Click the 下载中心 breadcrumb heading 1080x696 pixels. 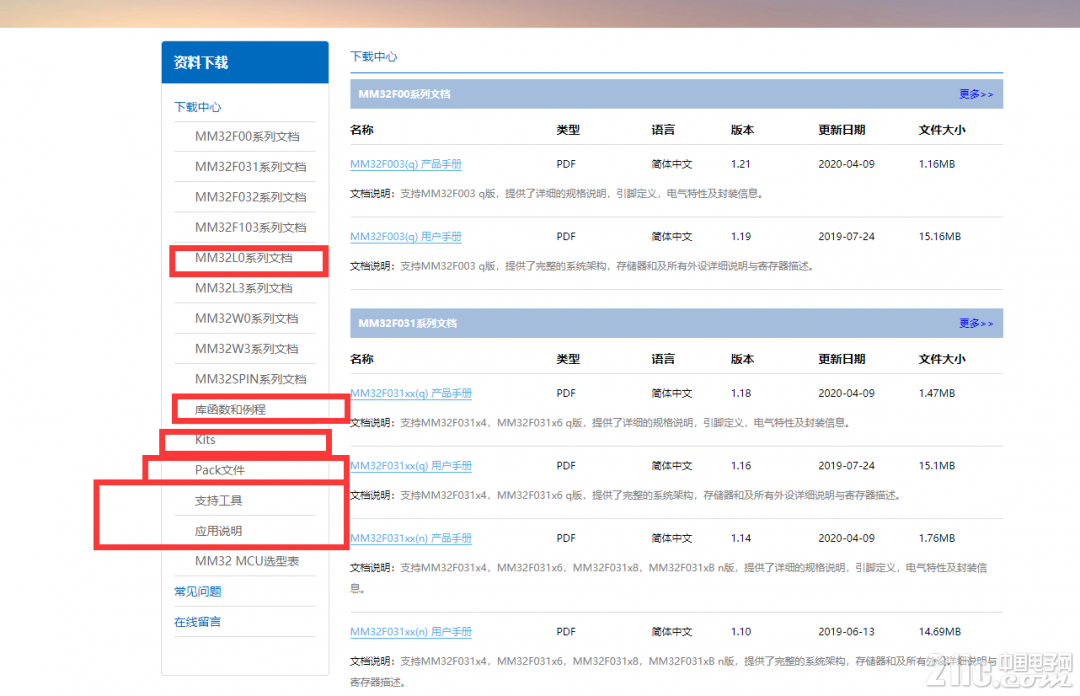point(374,57)
